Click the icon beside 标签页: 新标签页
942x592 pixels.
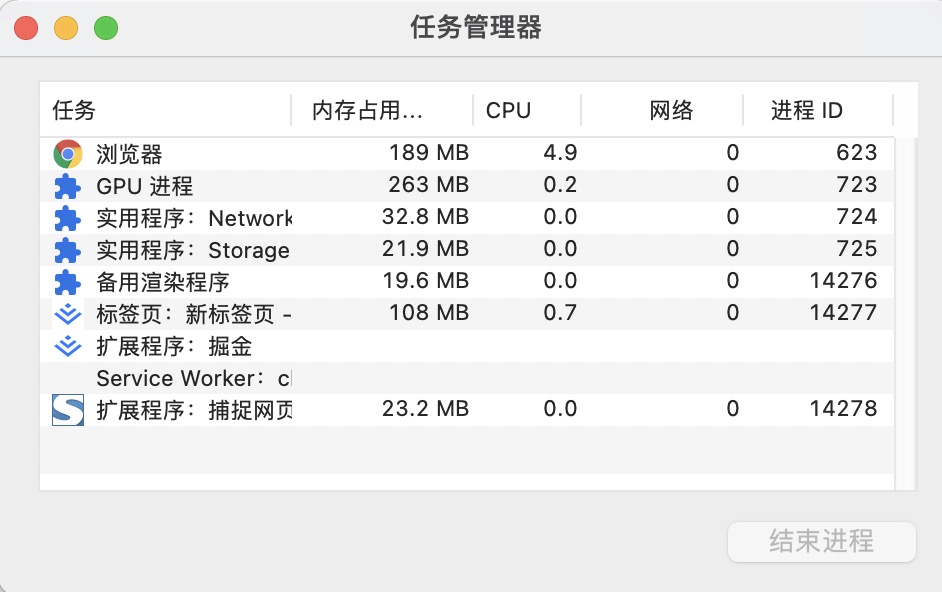point(68,314)
